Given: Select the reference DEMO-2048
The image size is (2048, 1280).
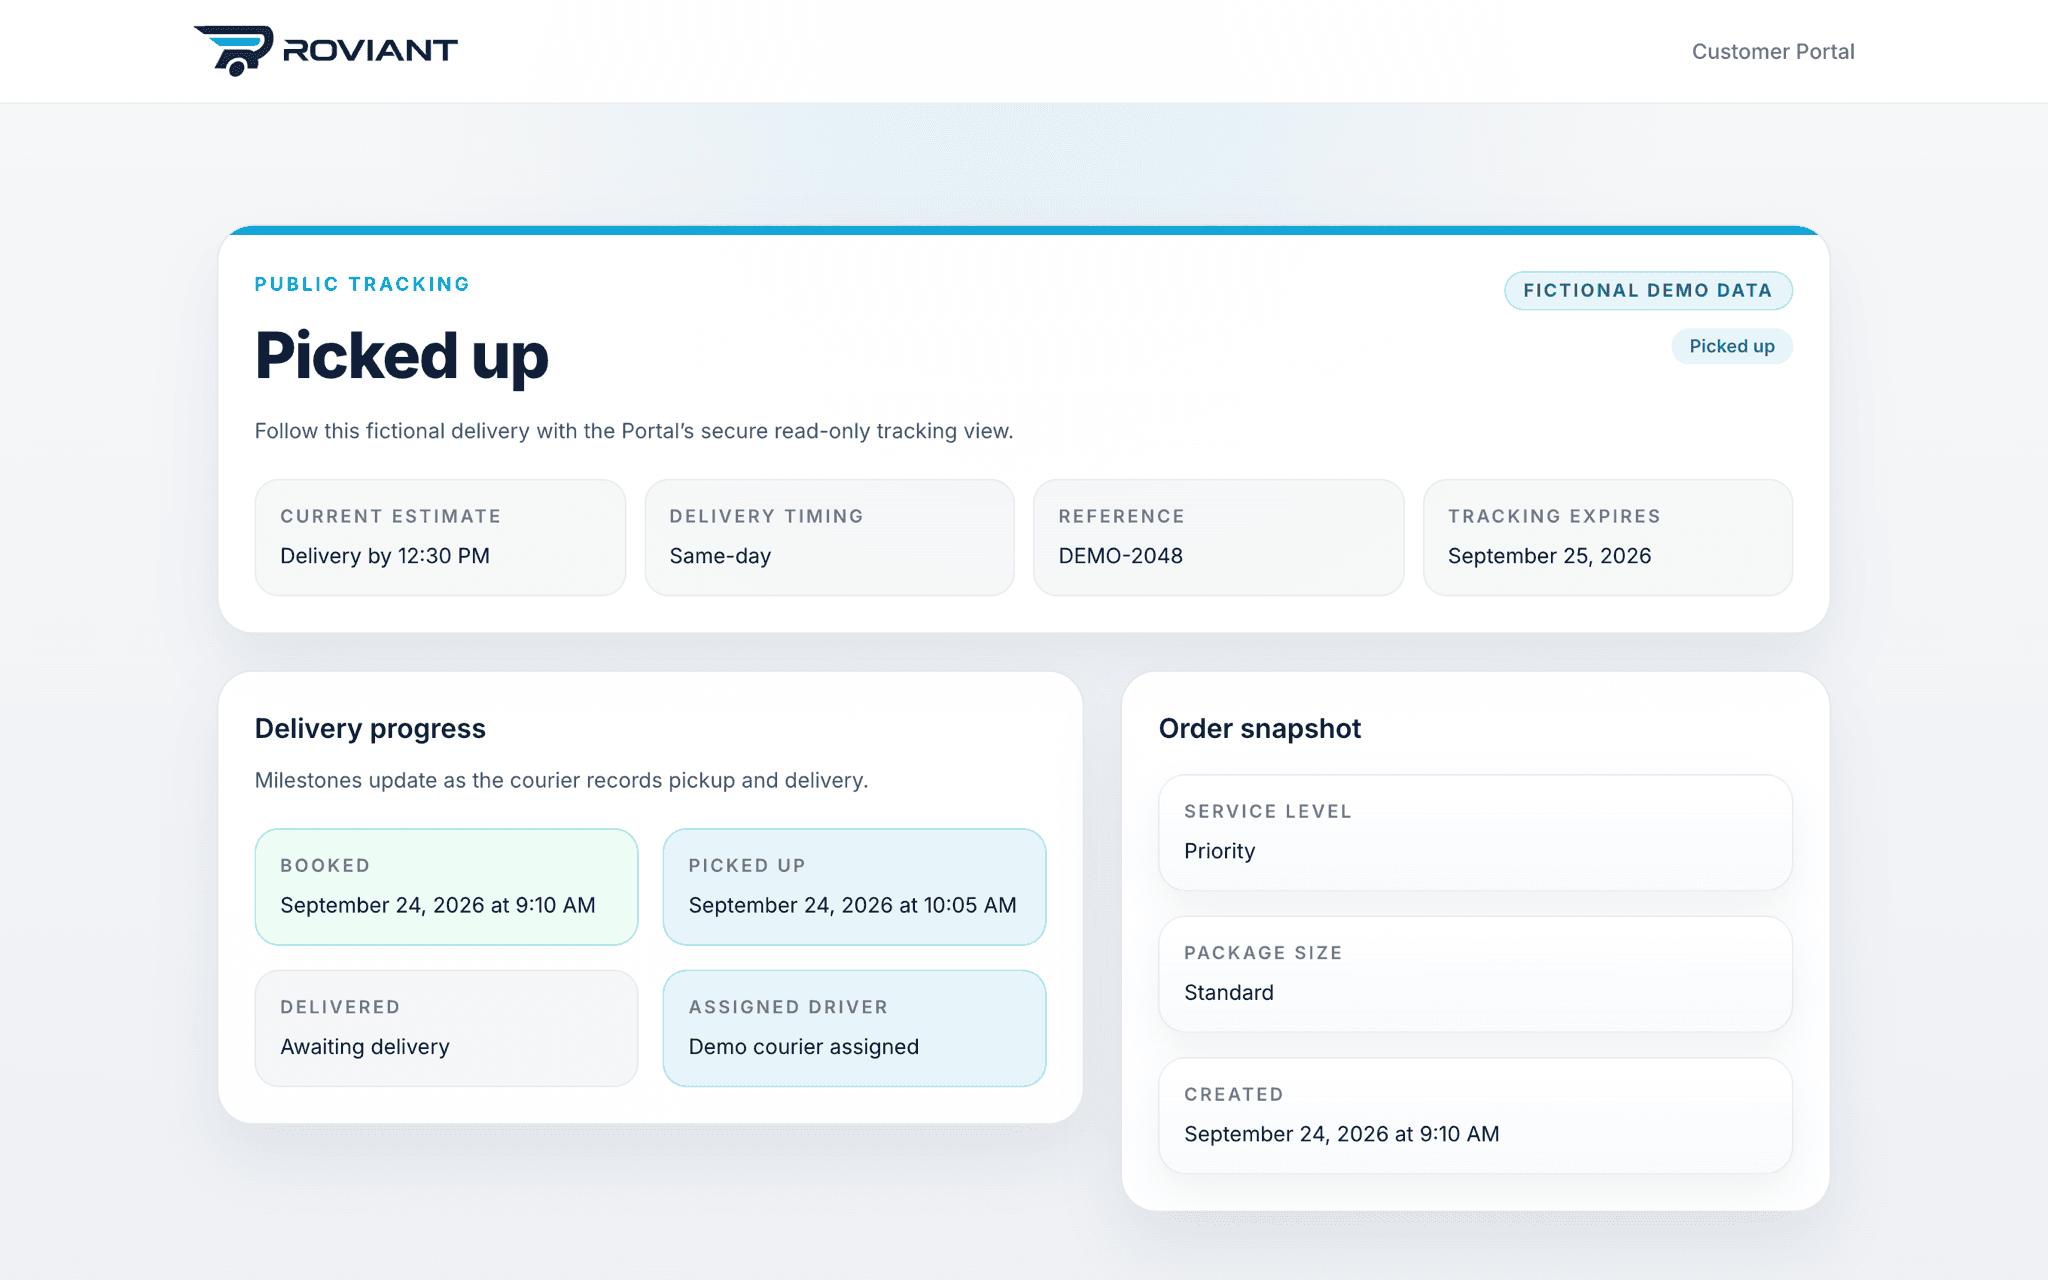Looking at the screenshot, I should 1120,556.
